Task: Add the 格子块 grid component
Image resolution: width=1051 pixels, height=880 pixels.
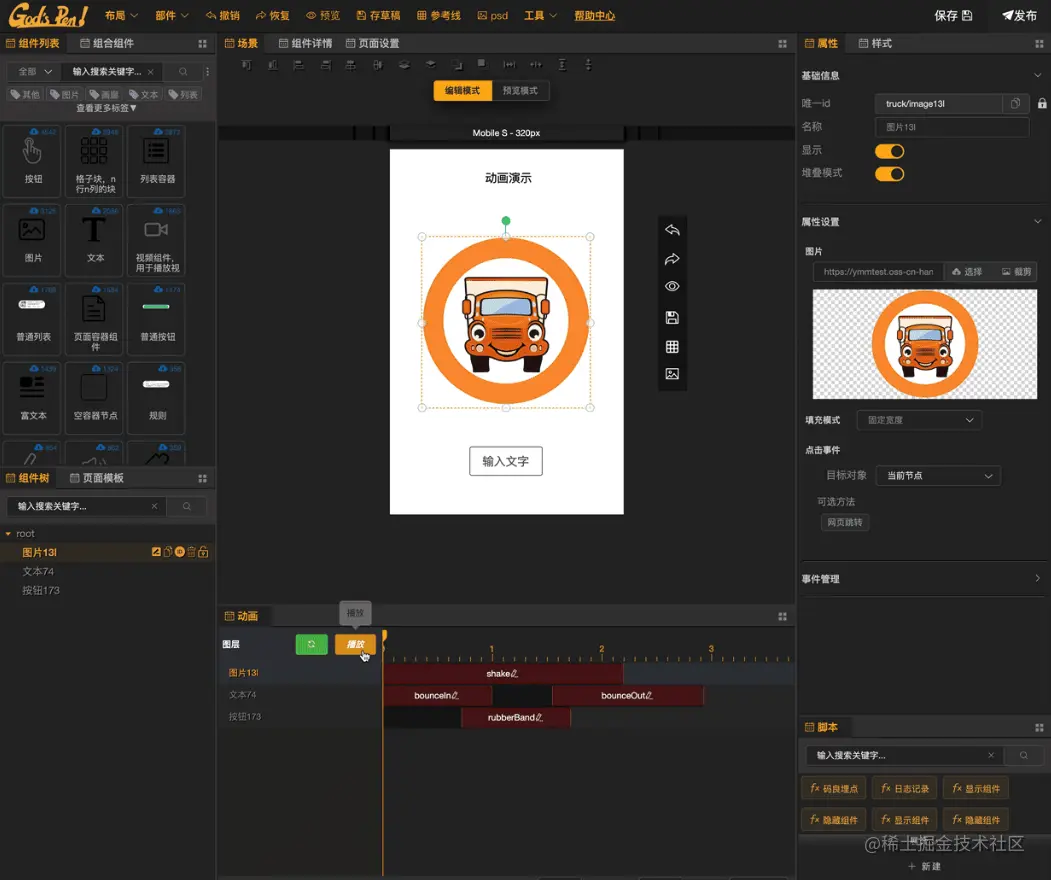Action: coord(95,161)
